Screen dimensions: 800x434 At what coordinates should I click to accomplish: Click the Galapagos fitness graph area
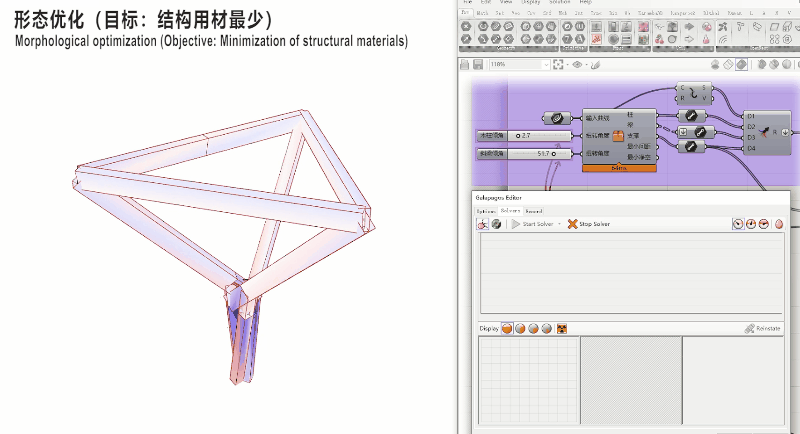click(631, 273)
